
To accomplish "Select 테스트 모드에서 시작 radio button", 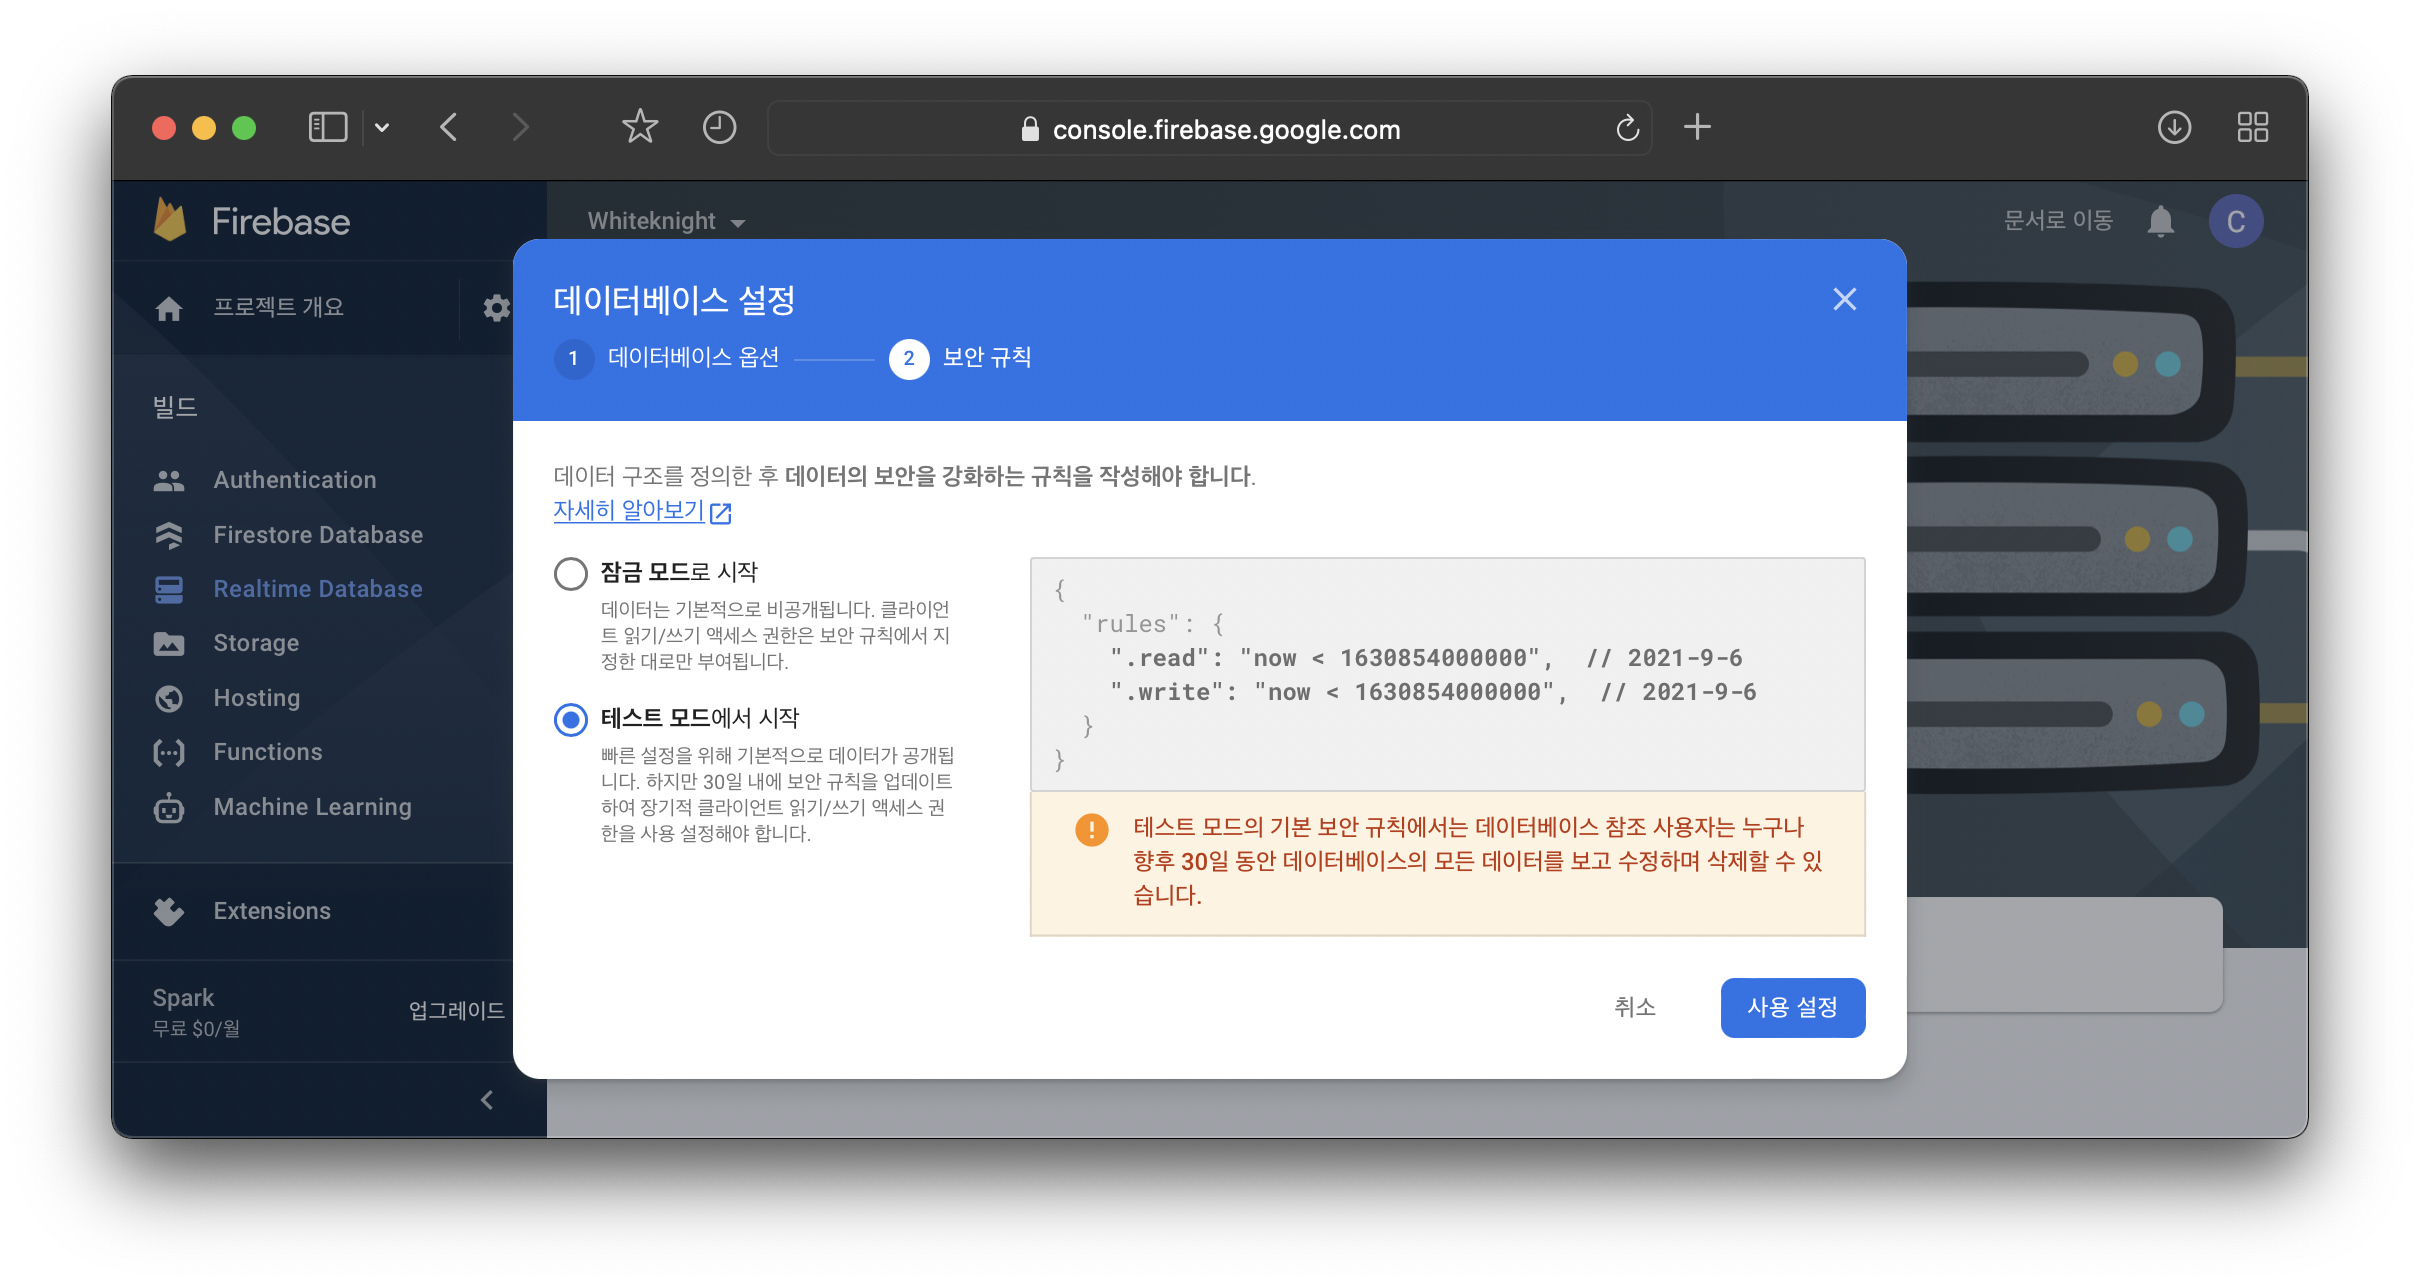I will (x=571, y=719).
